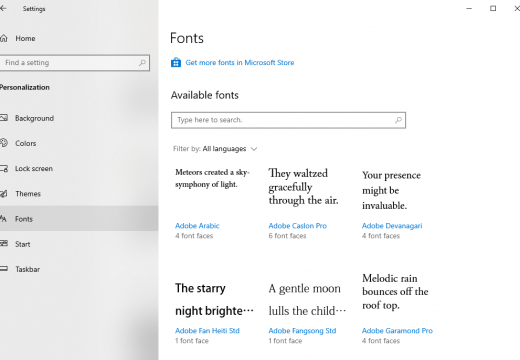Click the Taskbar icon in sidebar
520x360 pixels.
click(4, 269)
